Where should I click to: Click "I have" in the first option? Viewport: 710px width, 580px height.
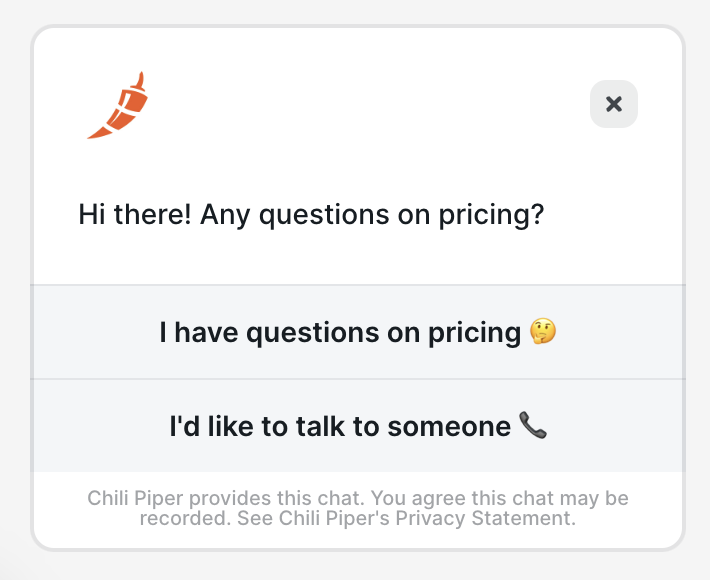(x=195, y=333)
